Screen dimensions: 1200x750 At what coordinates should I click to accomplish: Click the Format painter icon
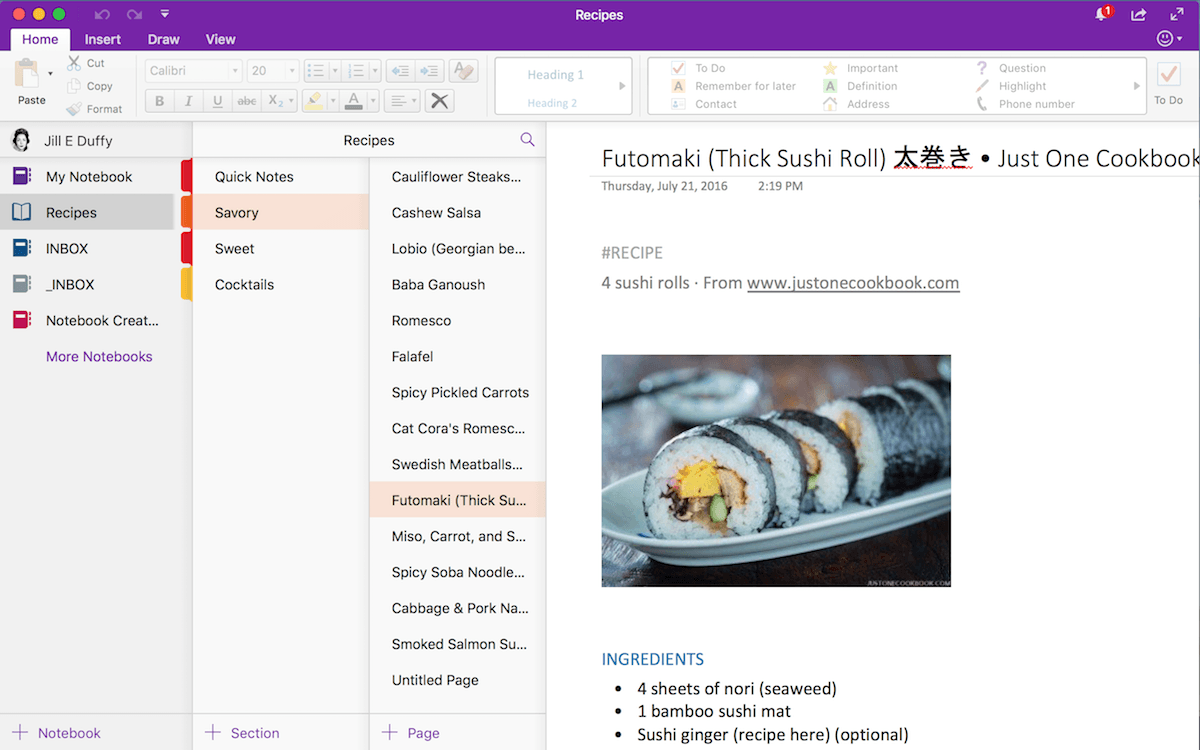(x=74, y=108)
